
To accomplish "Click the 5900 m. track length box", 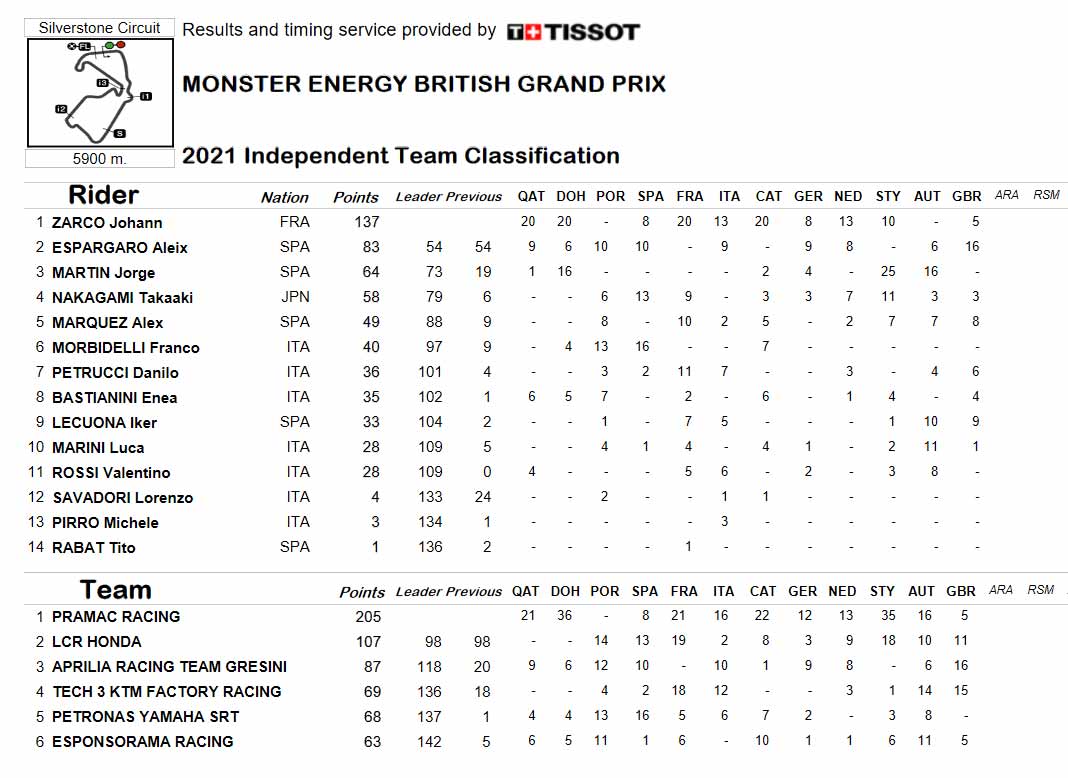I will pyautogui.click(x=99, y=159).
